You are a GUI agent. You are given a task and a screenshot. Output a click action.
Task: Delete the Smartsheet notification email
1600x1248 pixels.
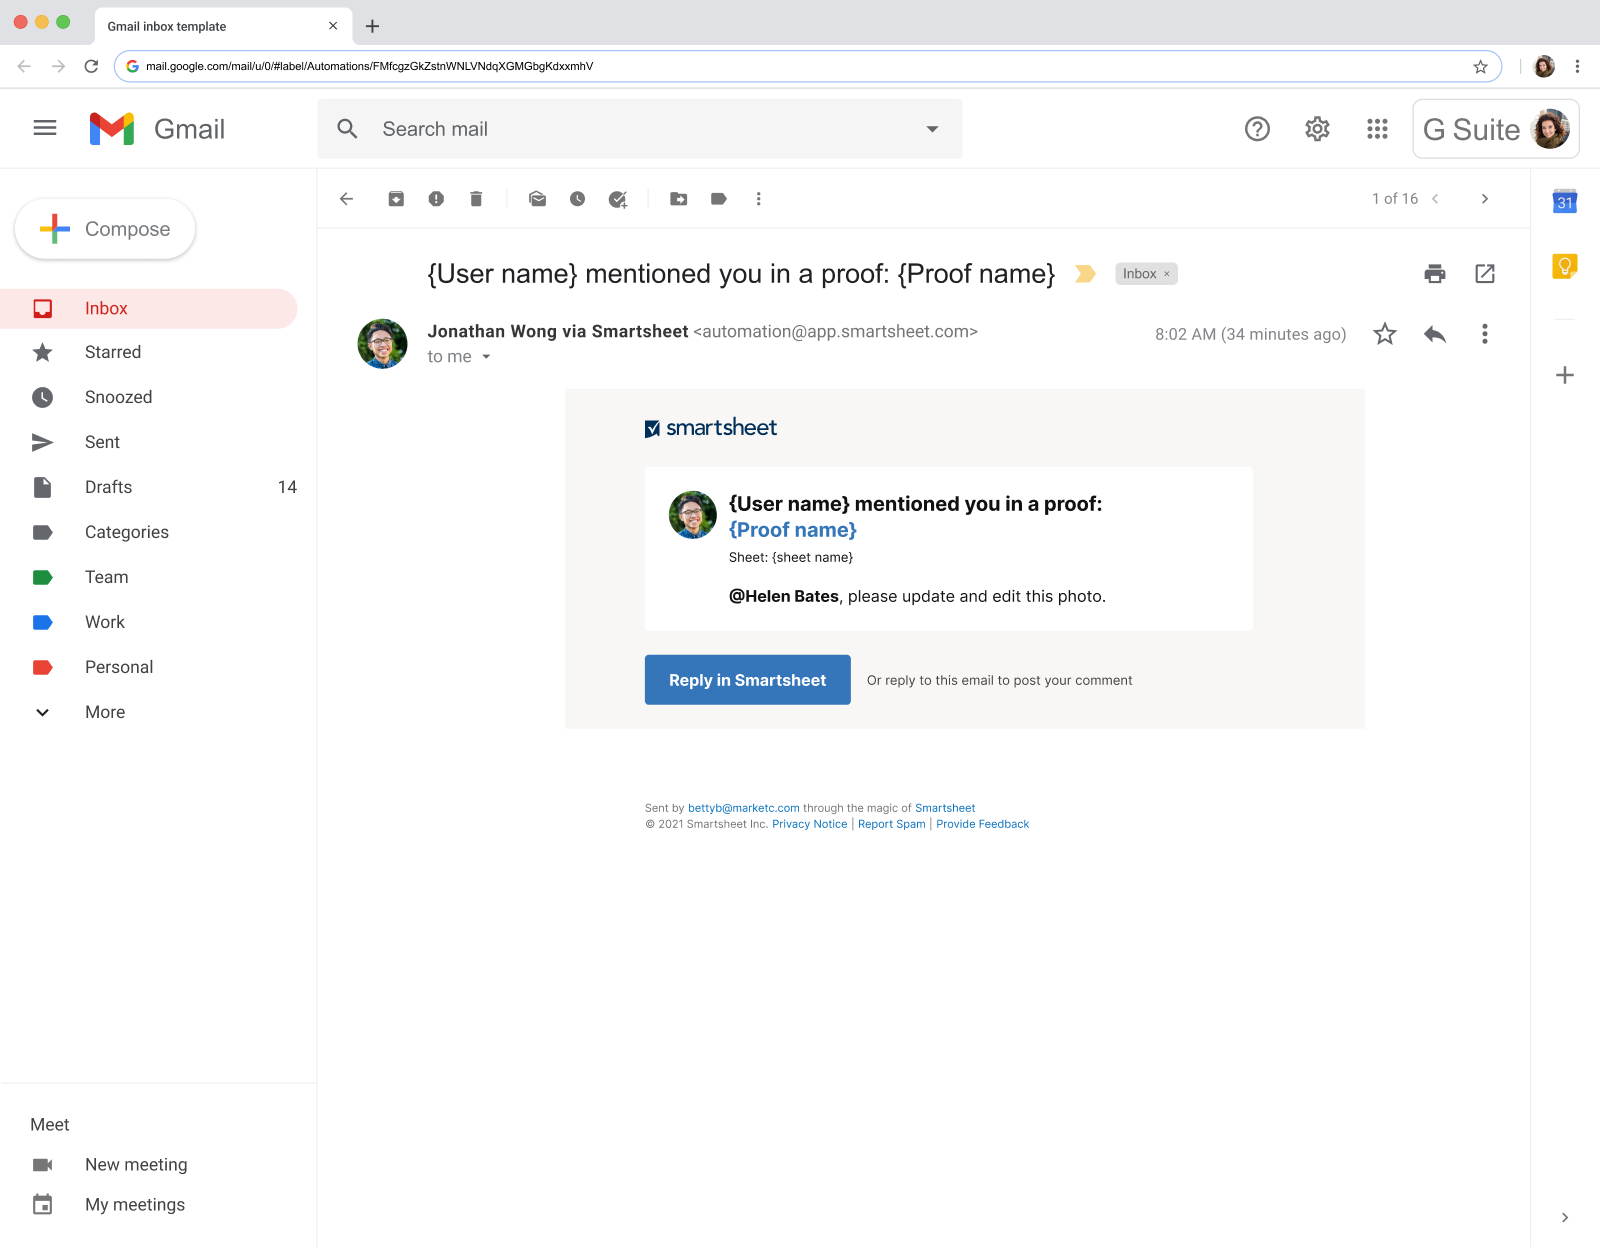click(476, 198)
